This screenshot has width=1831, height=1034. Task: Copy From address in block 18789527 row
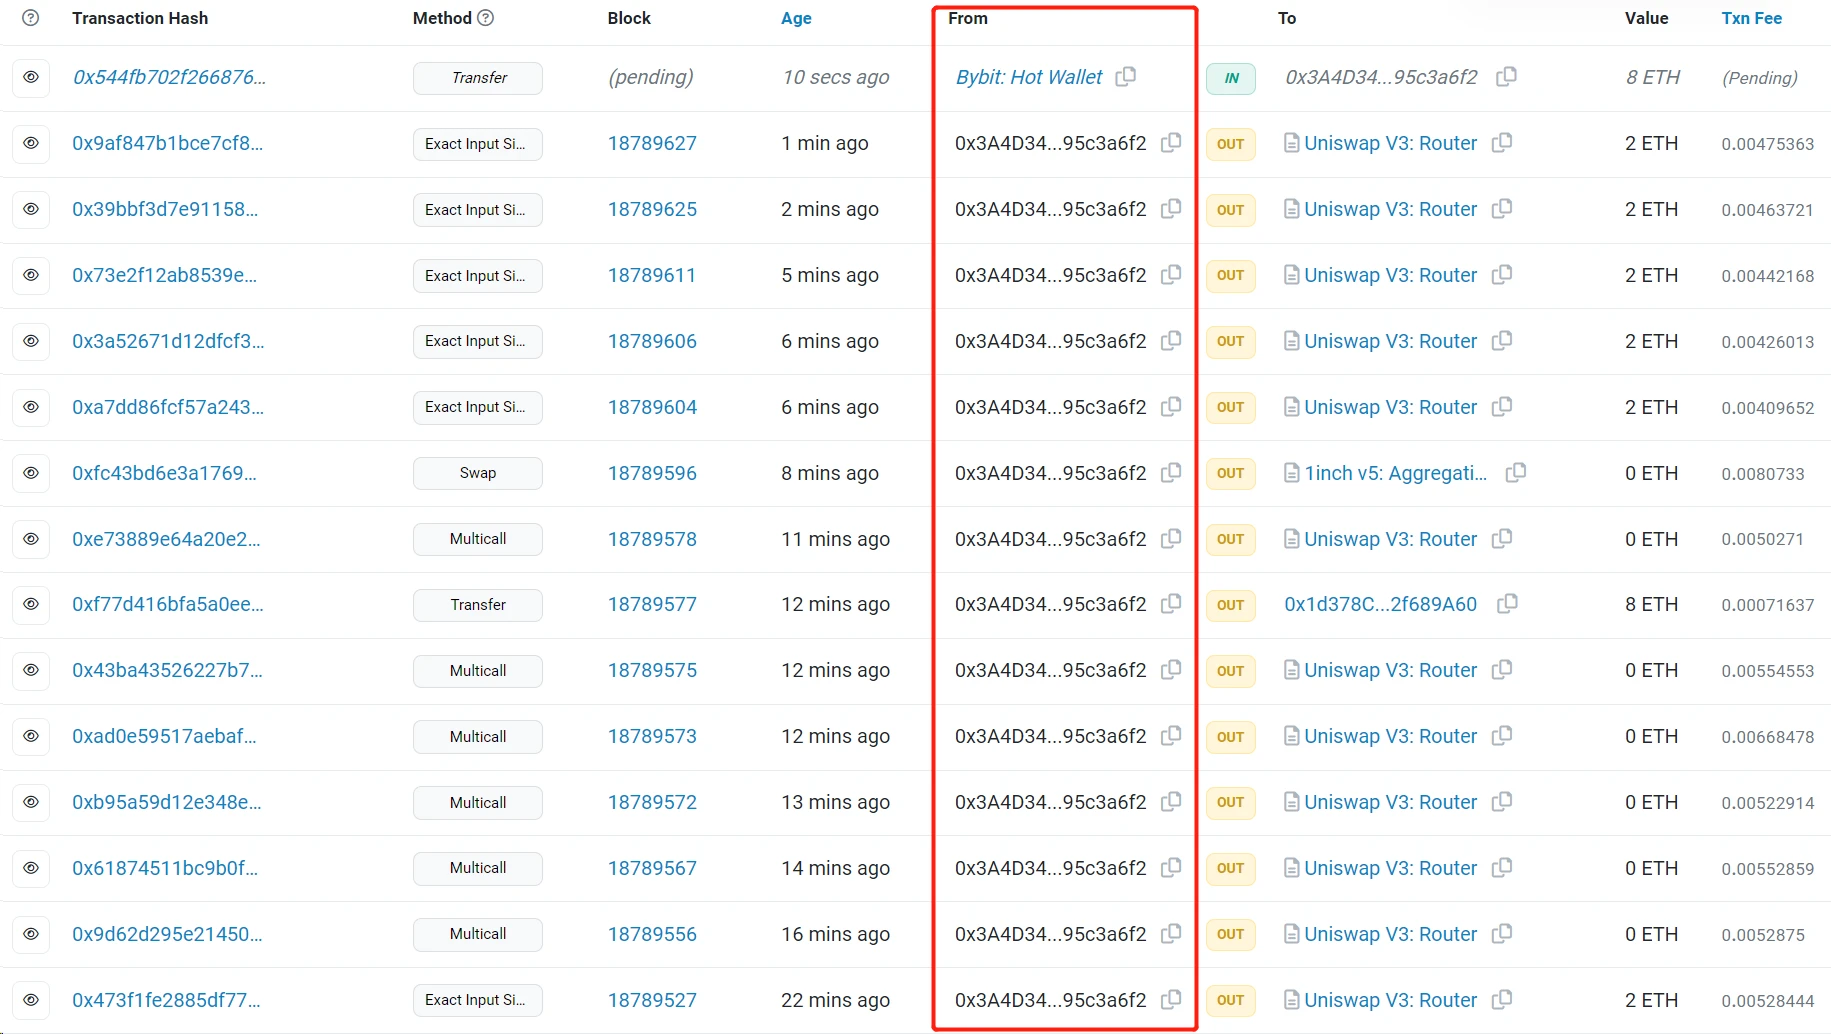[x=1171, y=1000]
